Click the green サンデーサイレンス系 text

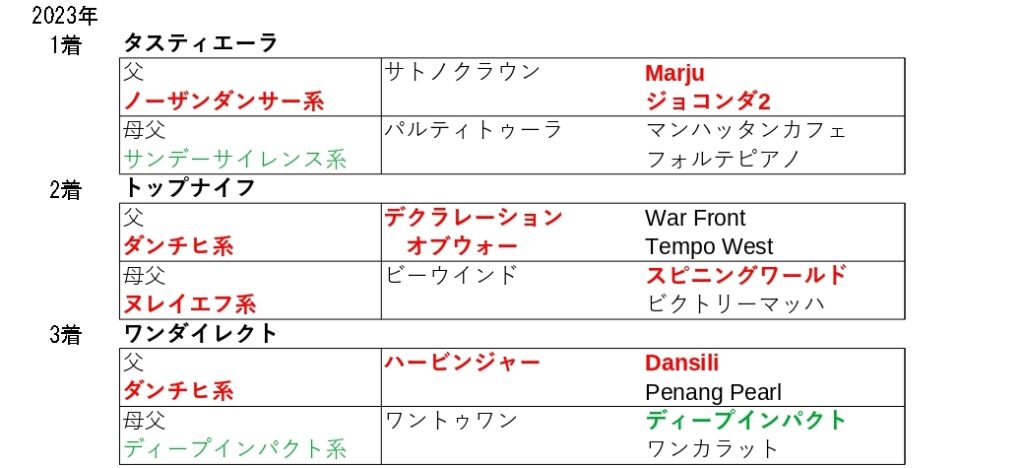coord(235,159)
